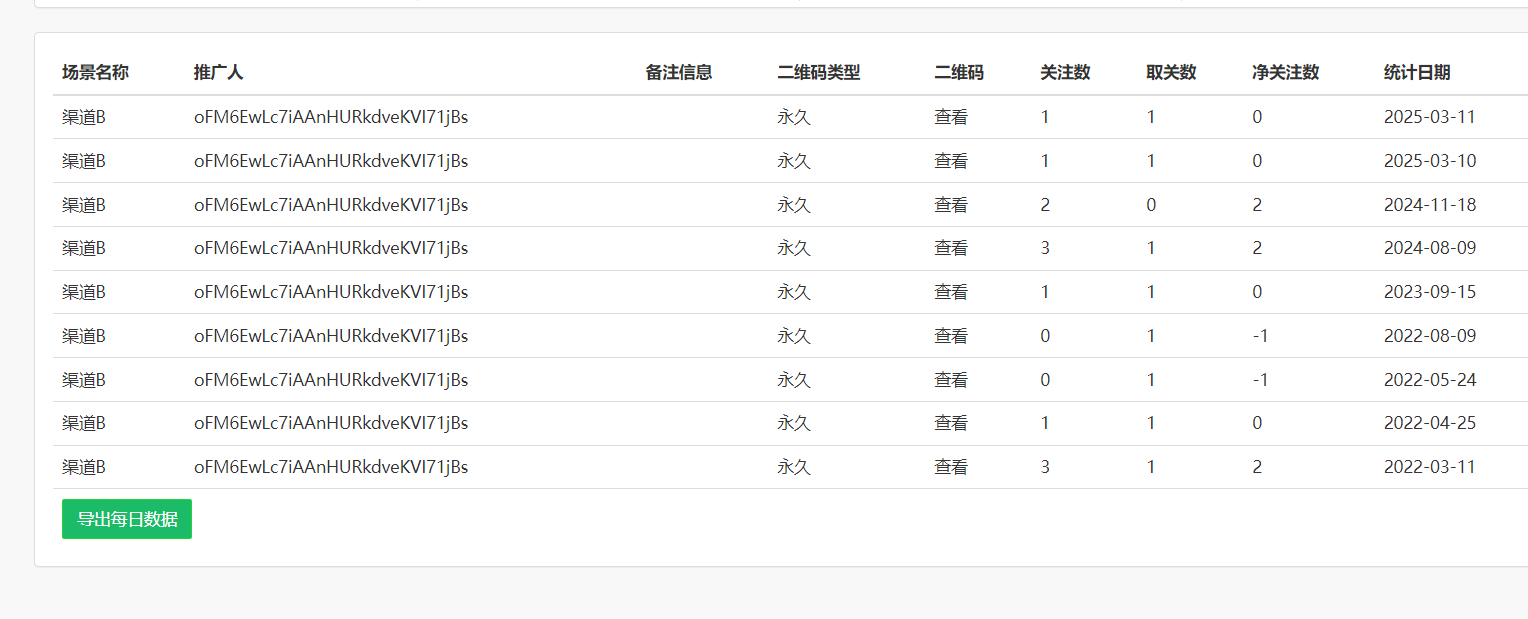Screen dimensions: 1528x619
Task: View 查看 link in the 2022-05-24 row
Action: pyautogui.click(x=951, y=380)
